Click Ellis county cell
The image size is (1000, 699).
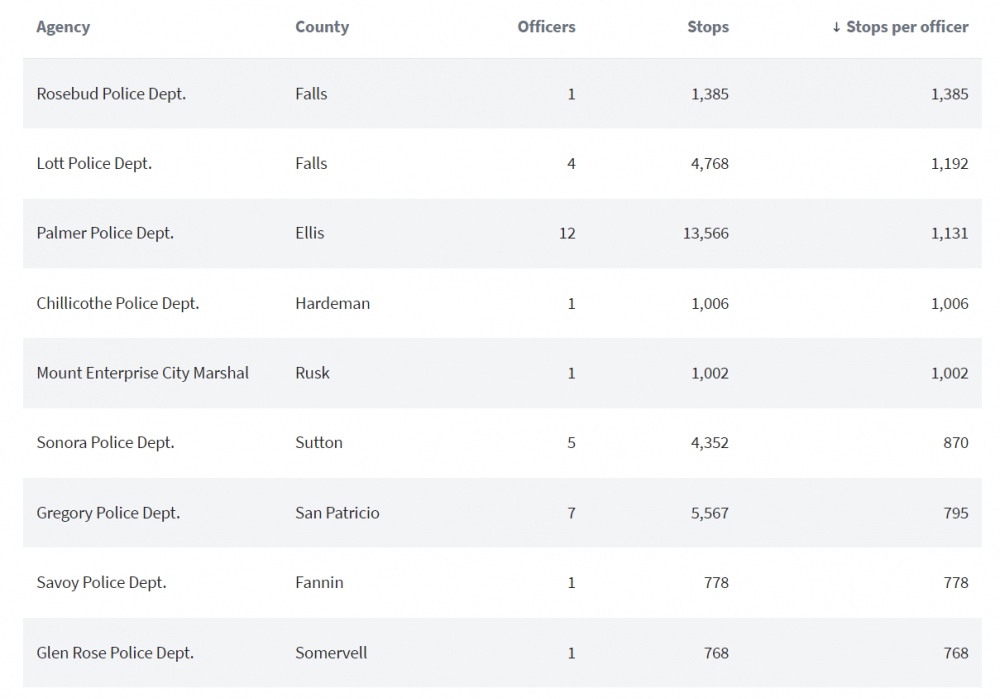click(x=310, y=233)
